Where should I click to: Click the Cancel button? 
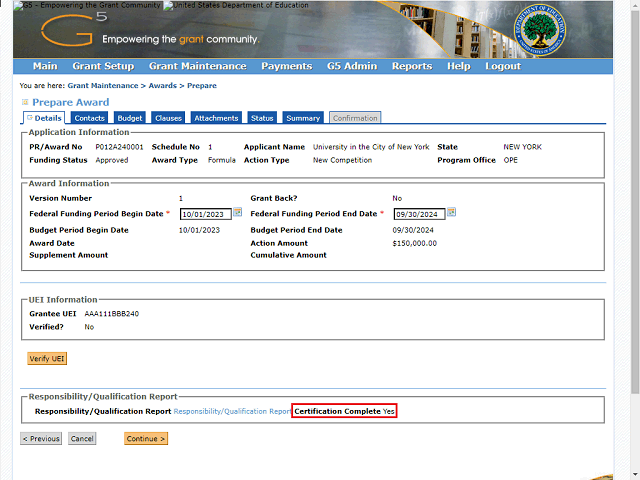[82, 438]
